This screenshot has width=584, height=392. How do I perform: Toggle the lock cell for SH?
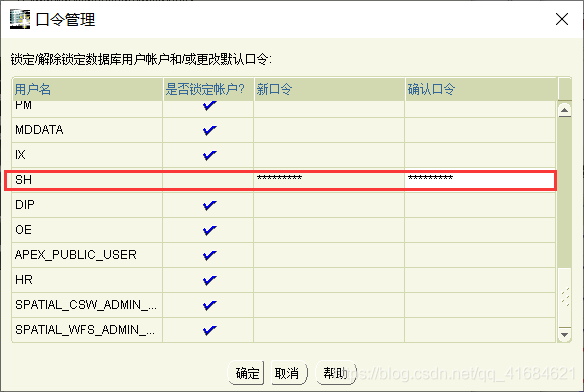208,180
